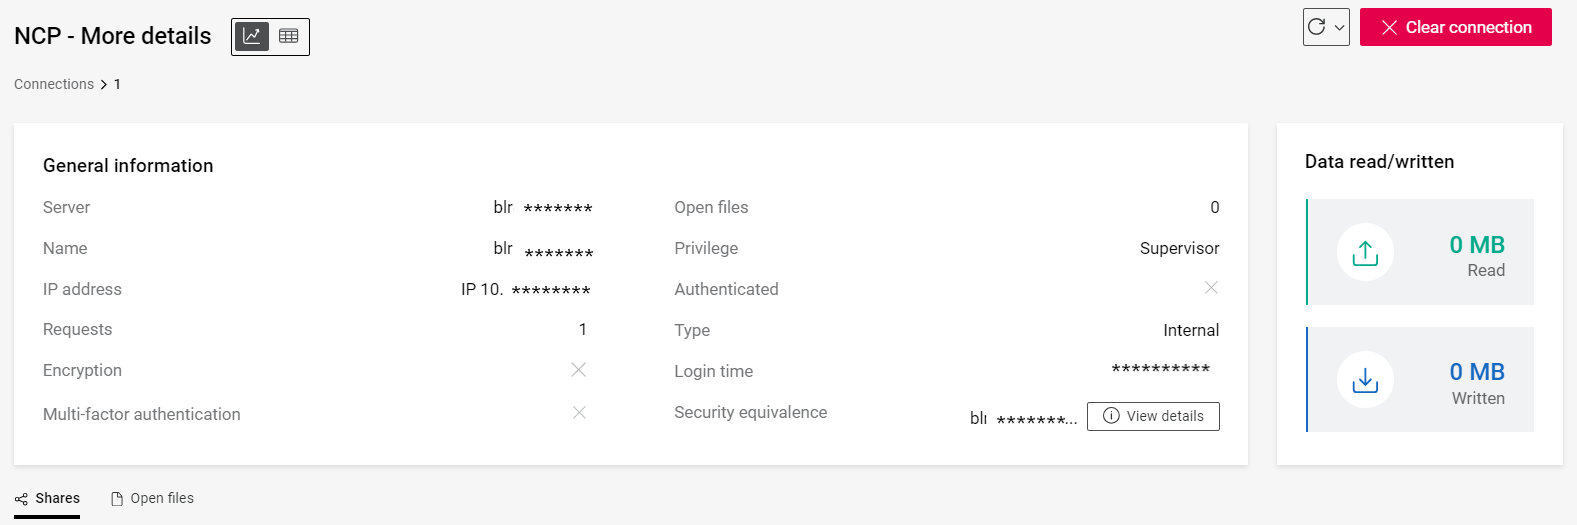Click the 0 MB Written value
Viewport: 1577px width, 525px height.
[x=1477, y=372]
